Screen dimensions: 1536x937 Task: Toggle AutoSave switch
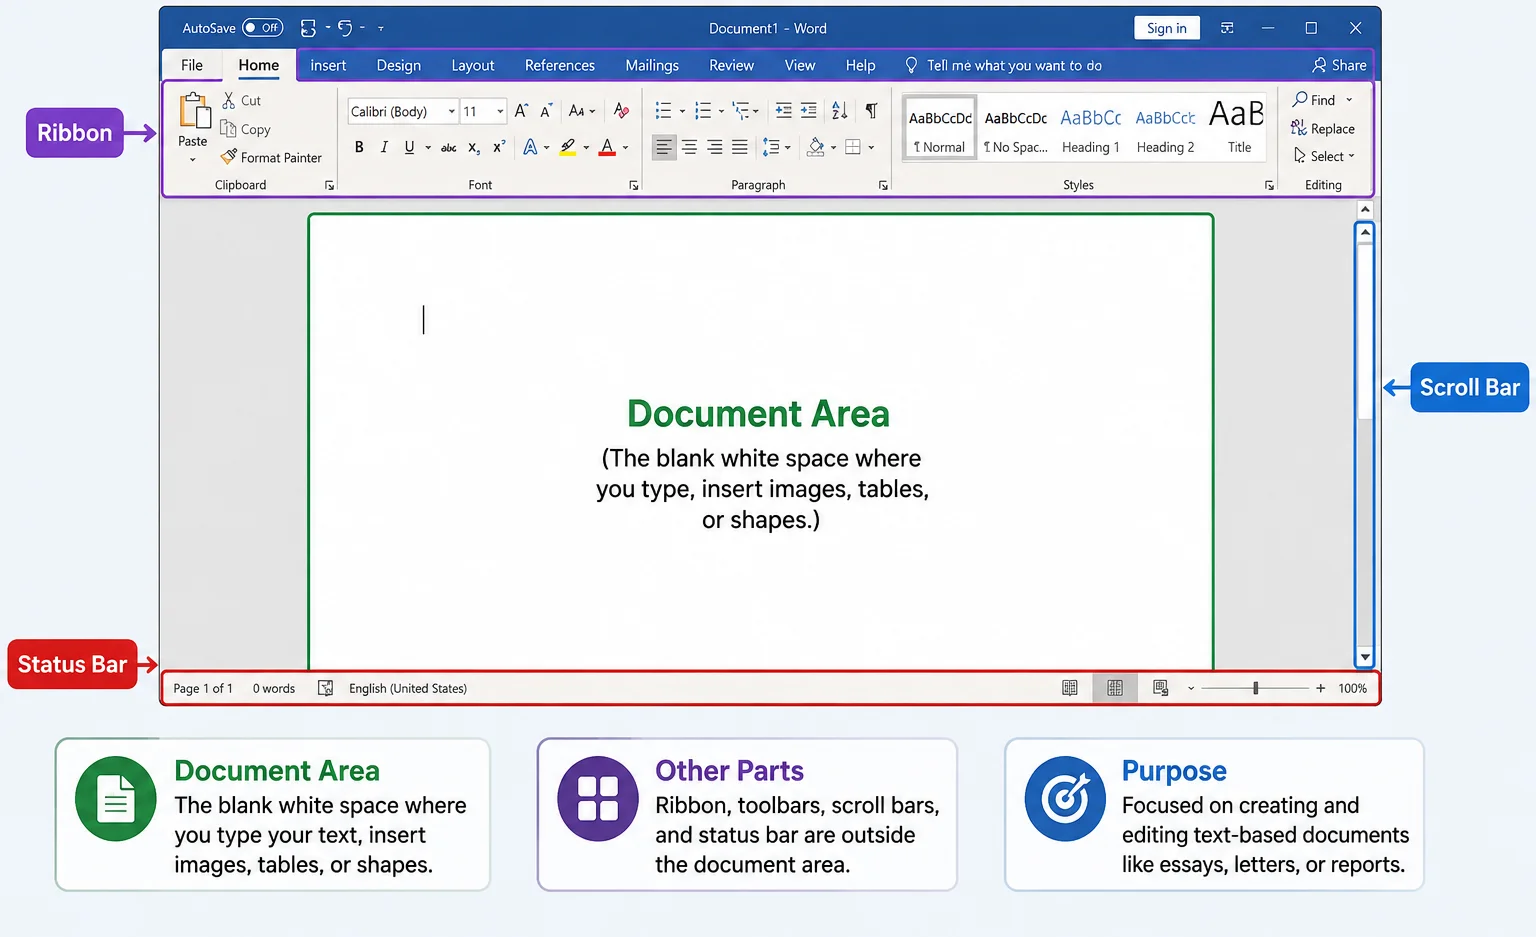pyautogui.click(x=263, y=28)
